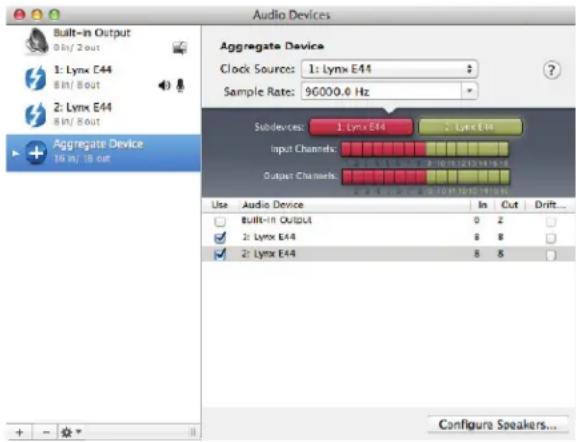
Task: Expand the Aggregate Device disclosure triangle
Action: point(15,153)
